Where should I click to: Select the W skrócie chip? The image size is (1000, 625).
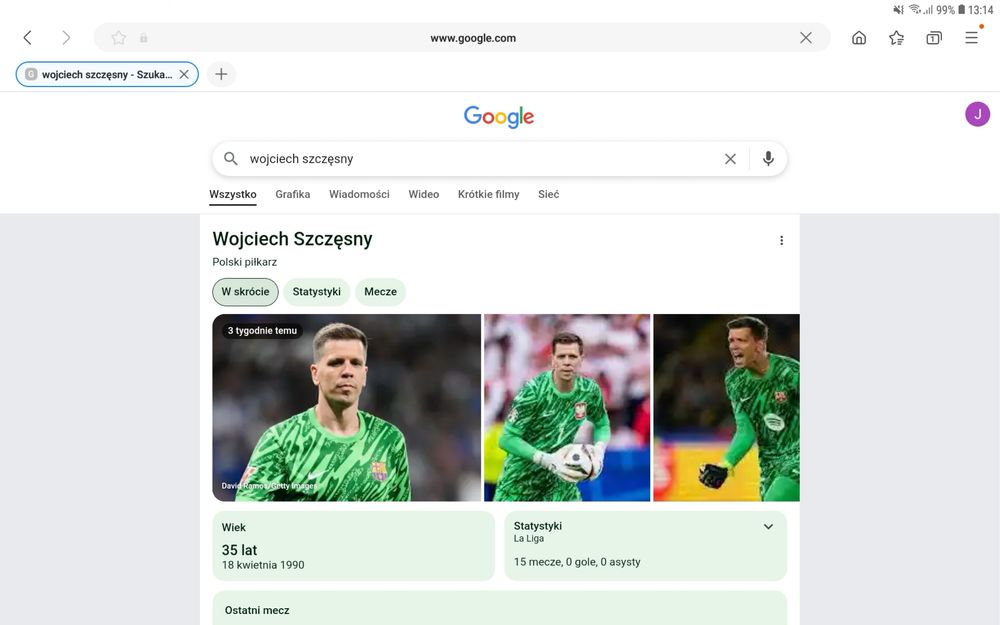click(x=246, y=291)
